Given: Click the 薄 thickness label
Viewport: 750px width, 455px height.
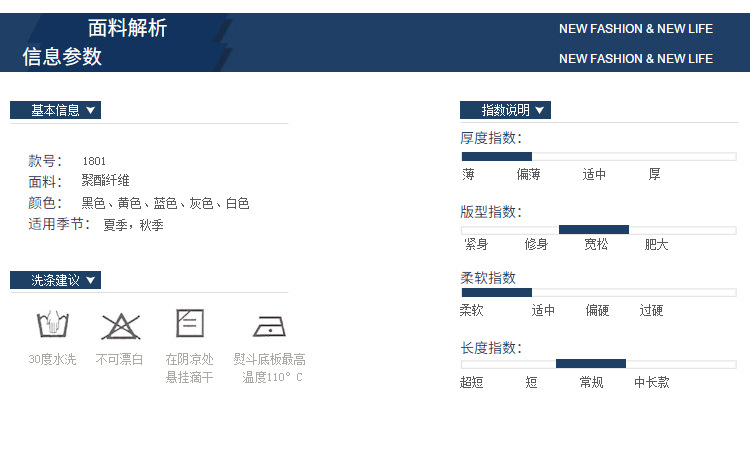Looking at the screenshot, I should 468,174.
